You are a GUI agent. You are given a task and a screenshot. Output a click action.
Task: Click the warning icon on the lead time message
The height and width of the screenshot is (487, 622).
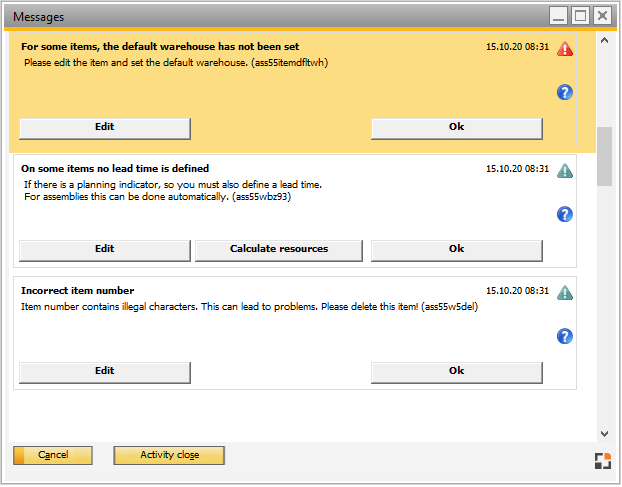[565, 170]
